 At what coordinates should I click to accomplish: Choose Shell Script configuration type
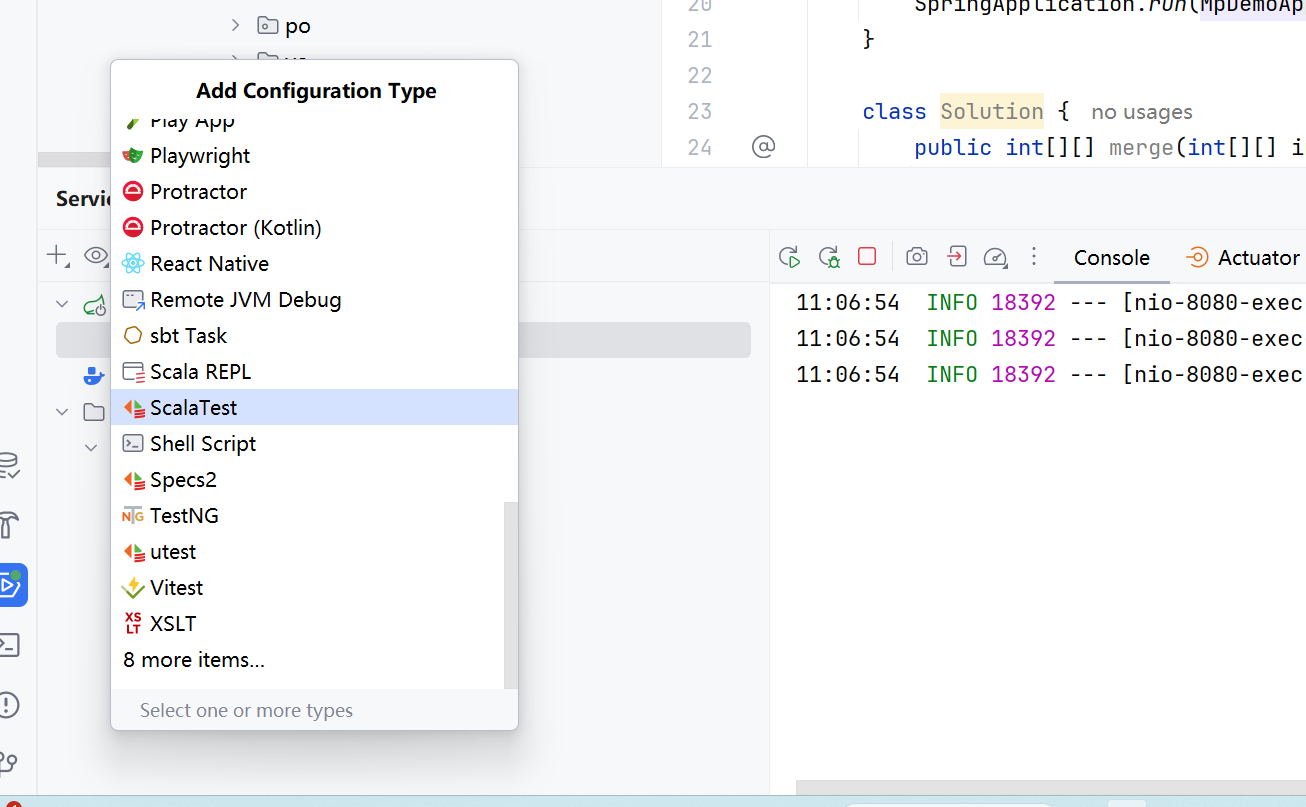click(x=315, y=444)
